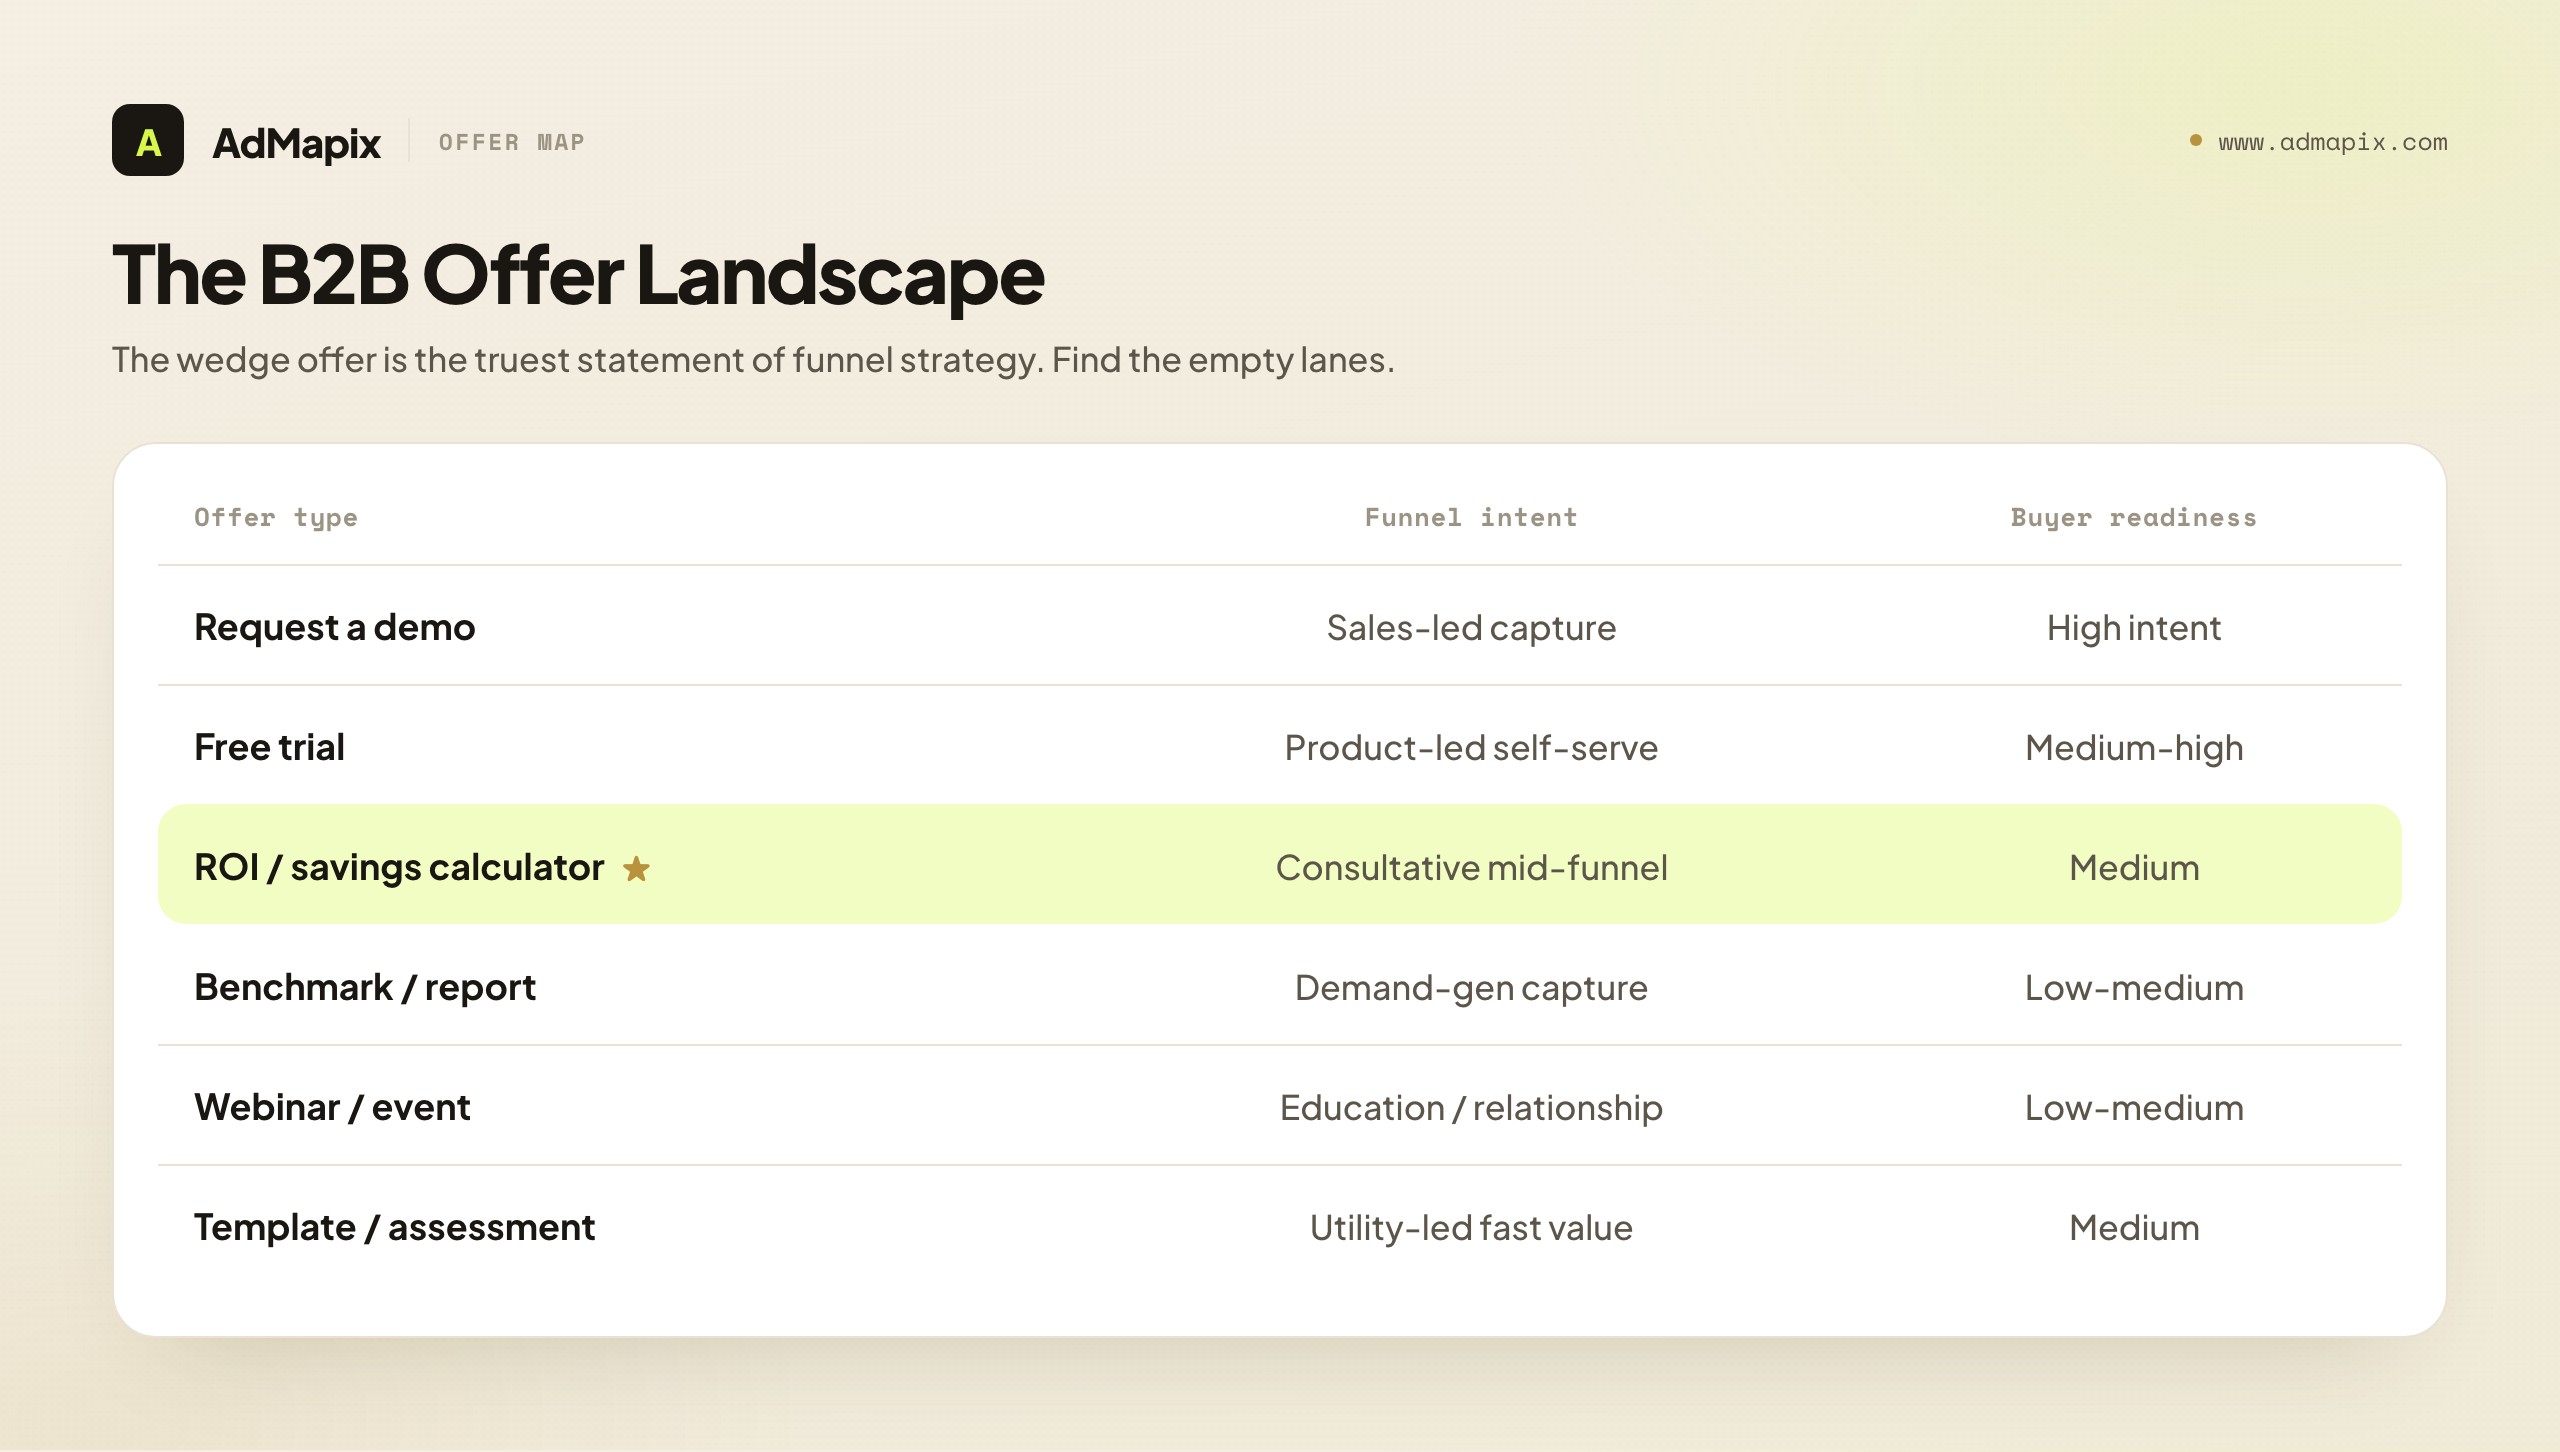Click the gold star beside ROI calculator
The image size is (2560, 1452).
(x=636, y=869)
